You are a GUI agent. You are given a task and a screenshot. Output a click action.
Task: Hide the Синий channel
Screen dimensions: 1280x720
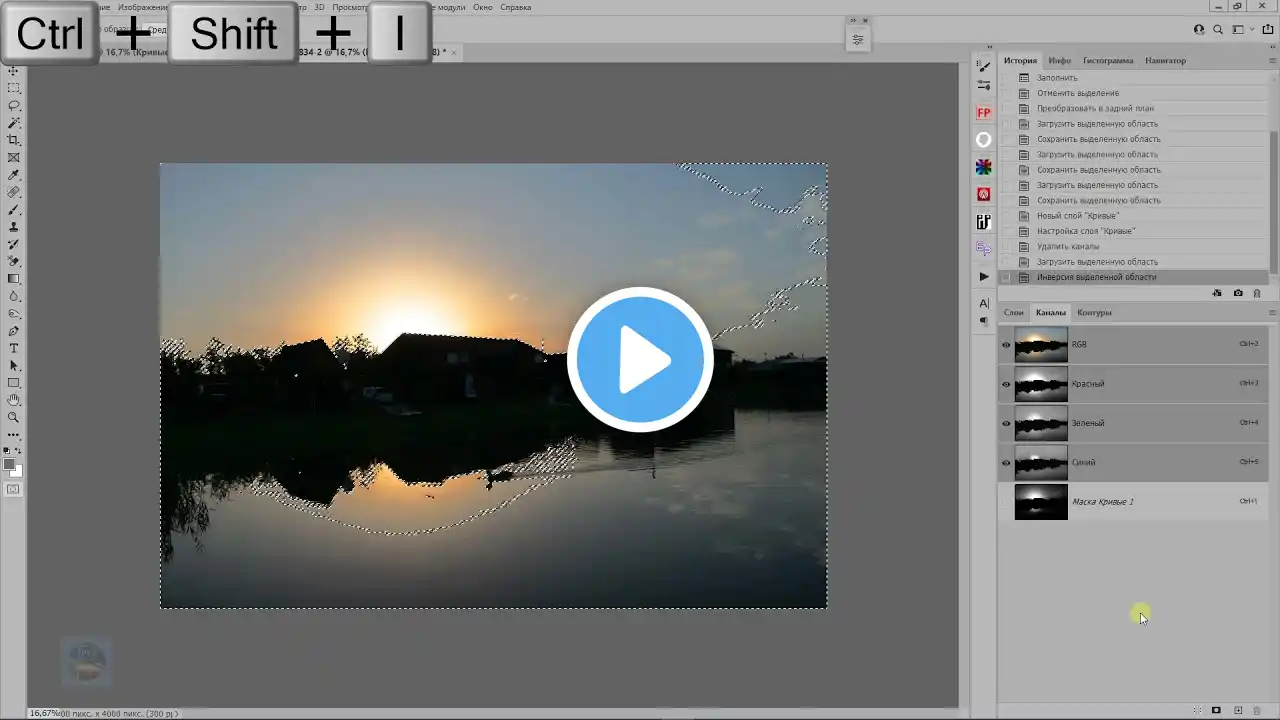point(1006,462)
